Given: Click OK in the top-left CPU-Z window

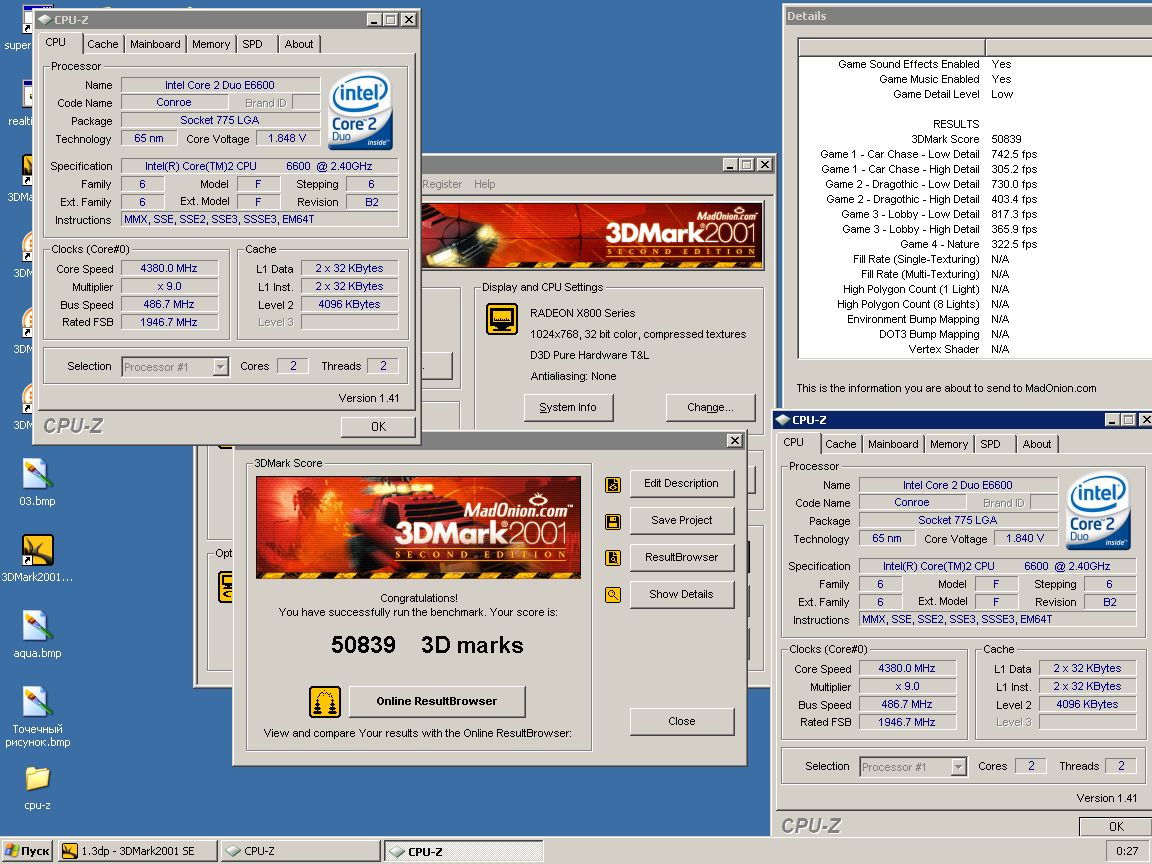Looking at the screenshot, I should point(378,427).
